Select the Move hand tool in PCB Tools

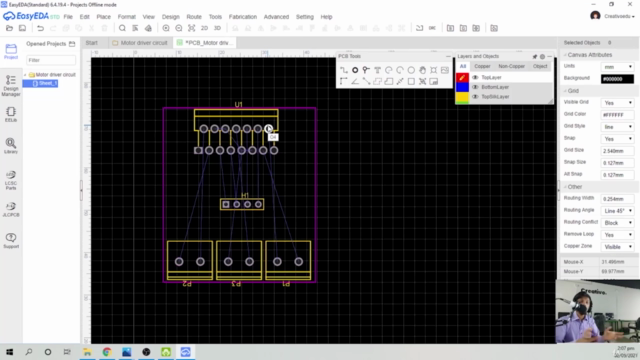(422, 70)
